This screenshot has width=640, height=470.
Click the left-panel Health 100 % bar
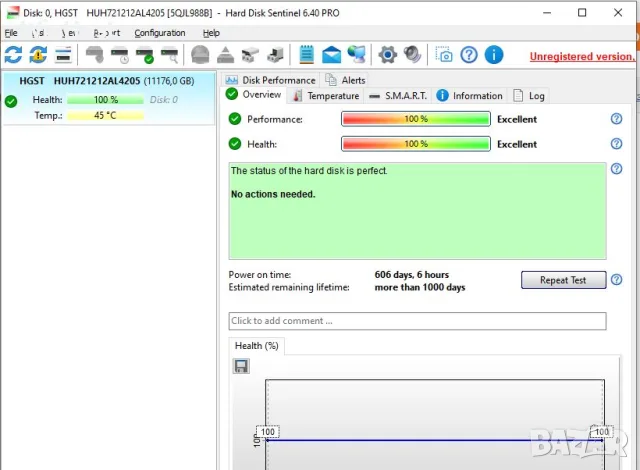105,100
